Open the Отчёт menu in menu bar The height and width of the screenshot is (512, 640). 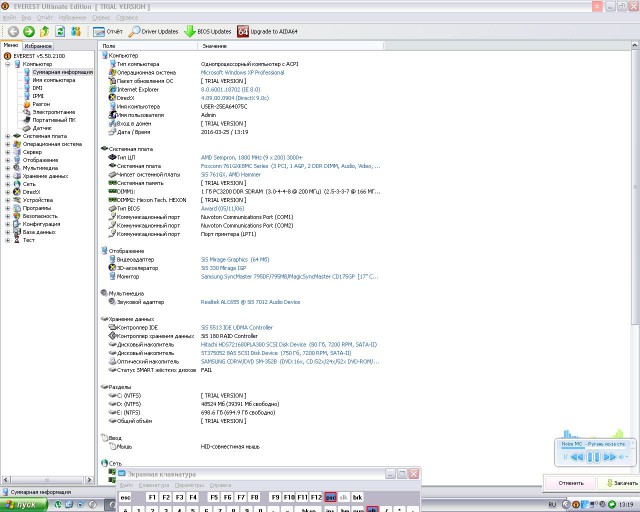point(45,18)
